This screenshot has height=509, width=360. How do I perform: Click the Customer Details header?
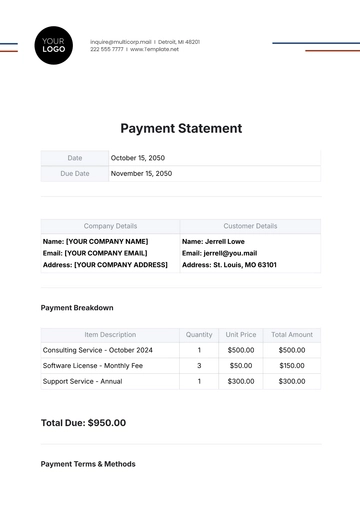pyautogui.click(x=250, y=226)
